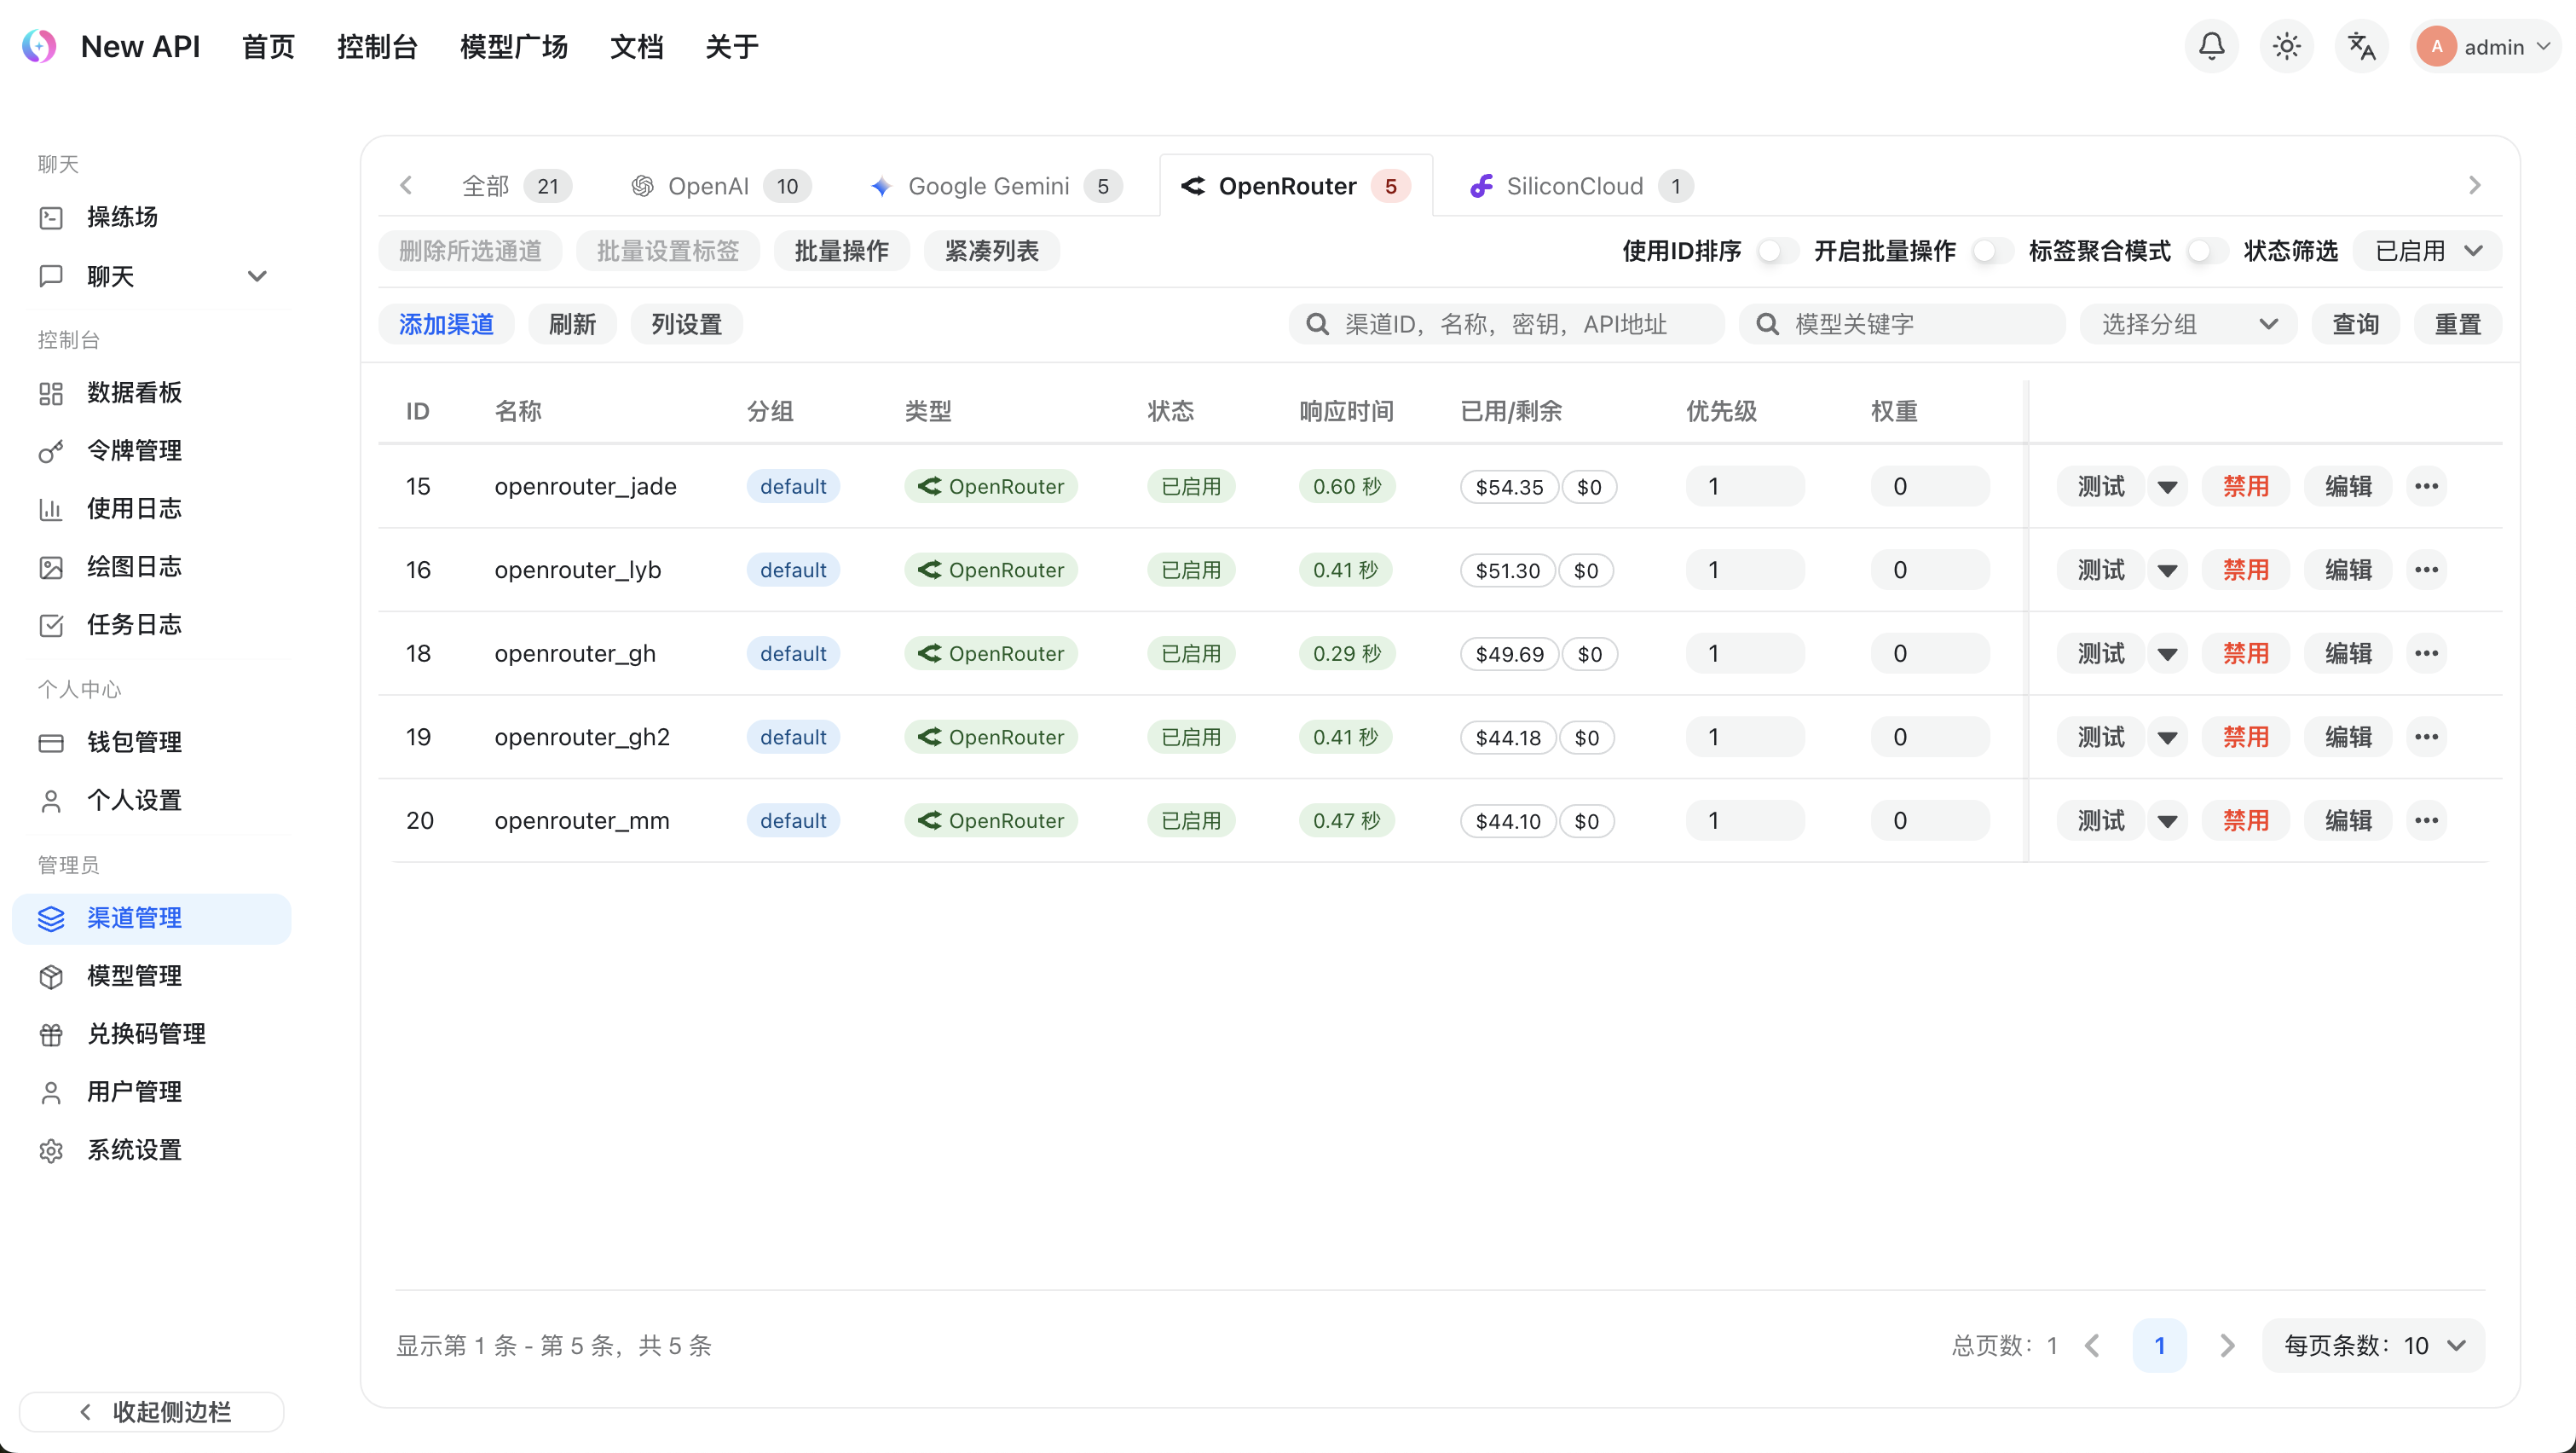Open the 状态筛选 已启用 dropdown
2576x1453 pixels.
[x=2427, y=251]
